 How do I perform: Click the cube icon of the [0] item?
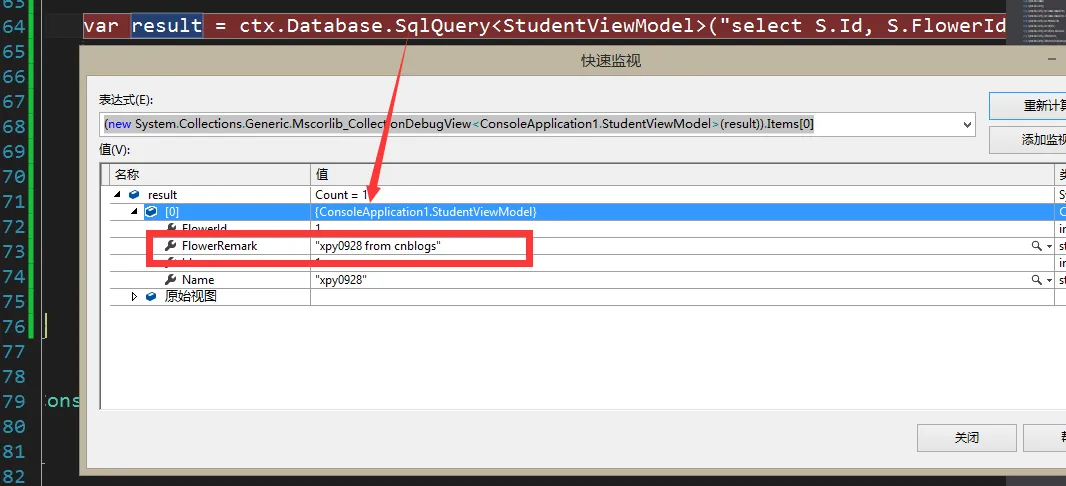point(151,212)
